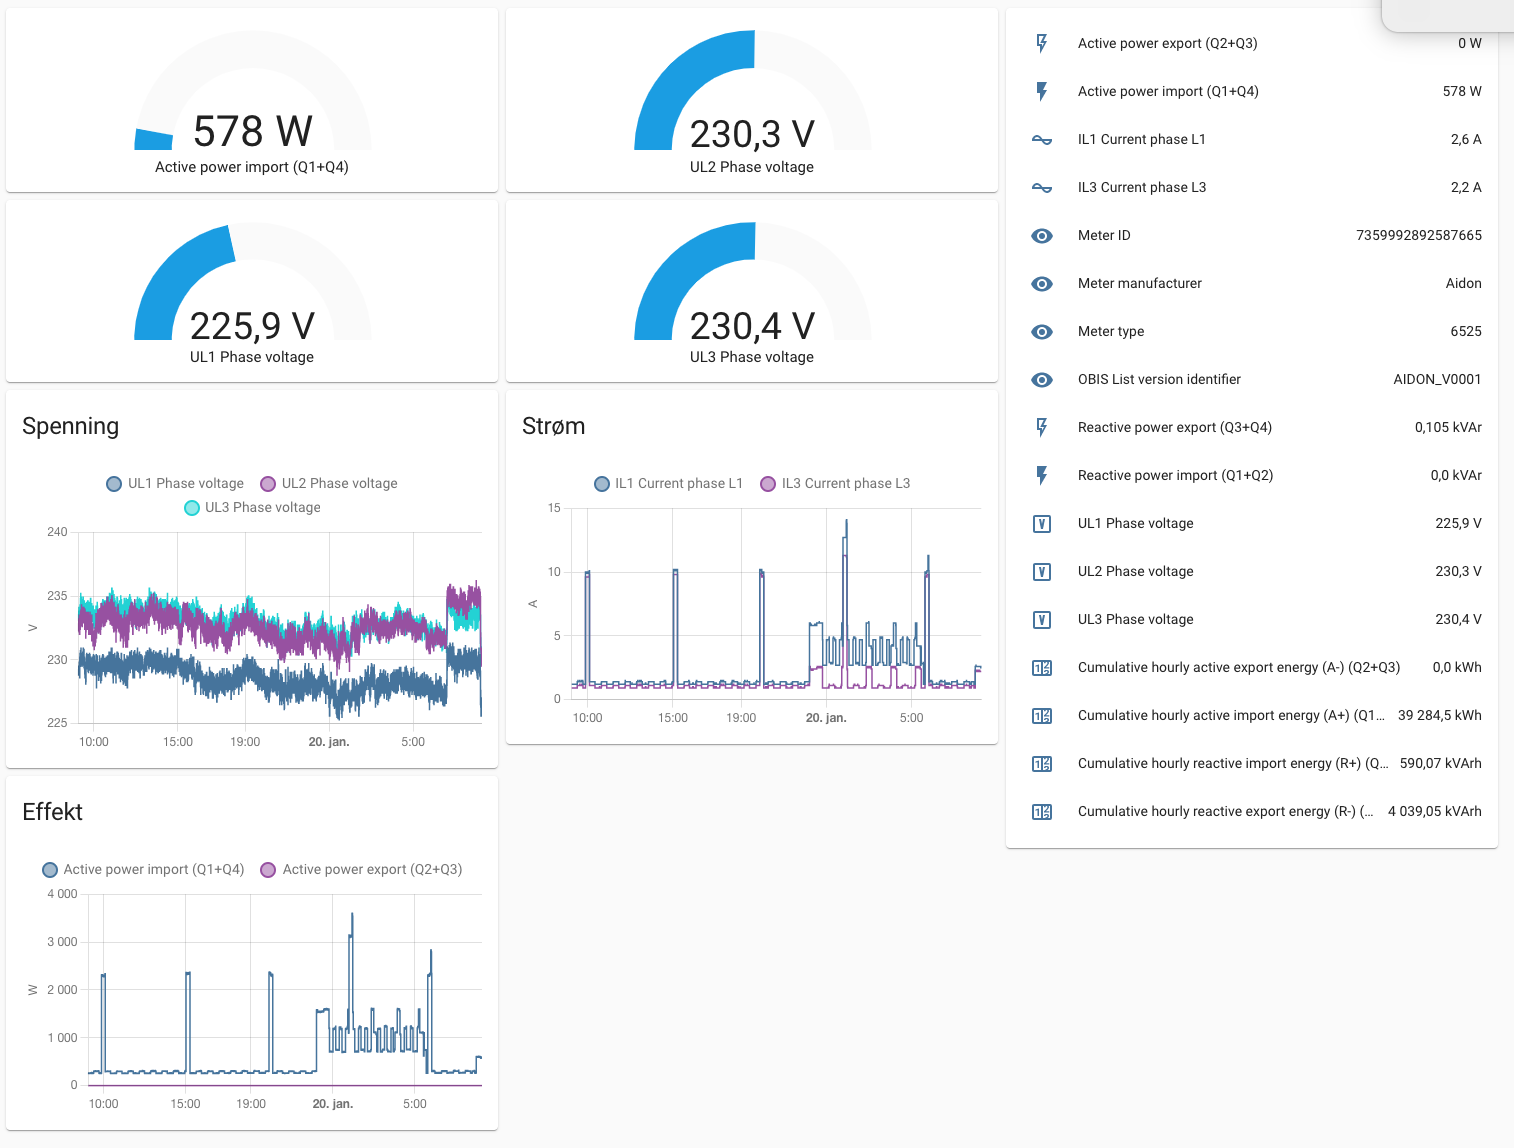1514x1148 pixels.
Task: Click the Strøm current history graph
Action: 776,603
